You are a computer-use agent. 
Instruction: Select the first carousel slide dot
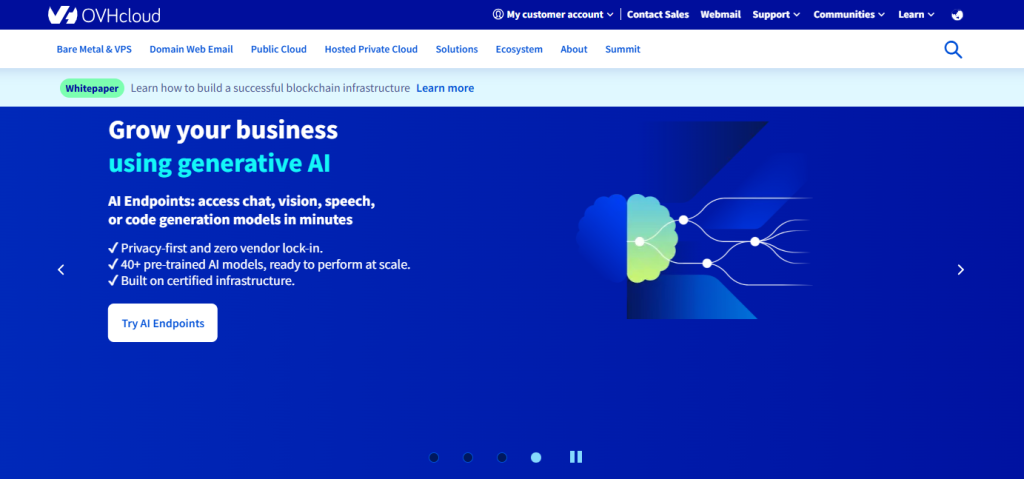click(434, 457)
